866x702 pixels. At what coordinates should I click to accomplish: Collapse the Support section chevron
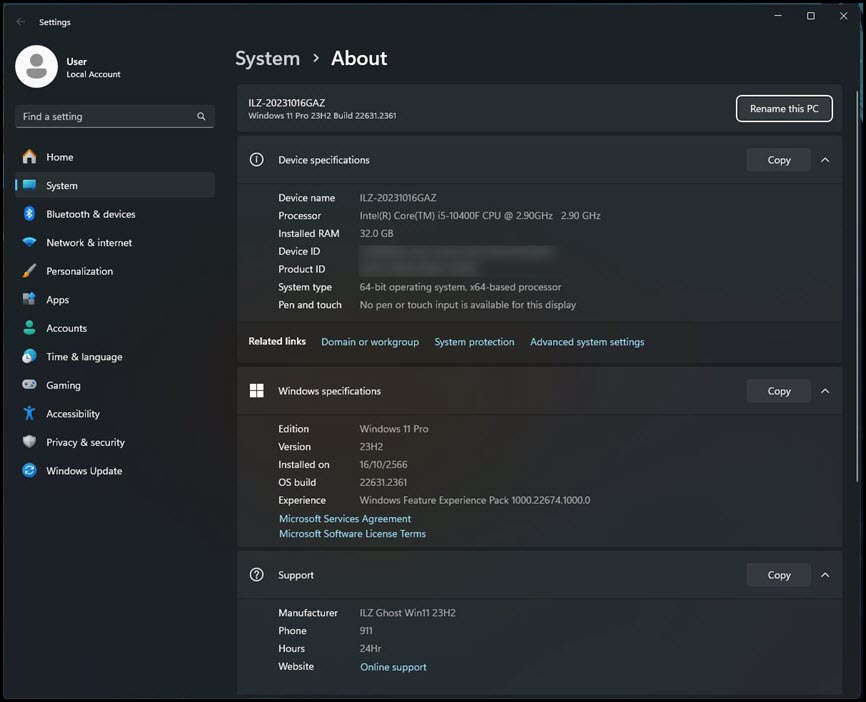tap(825, 575)
